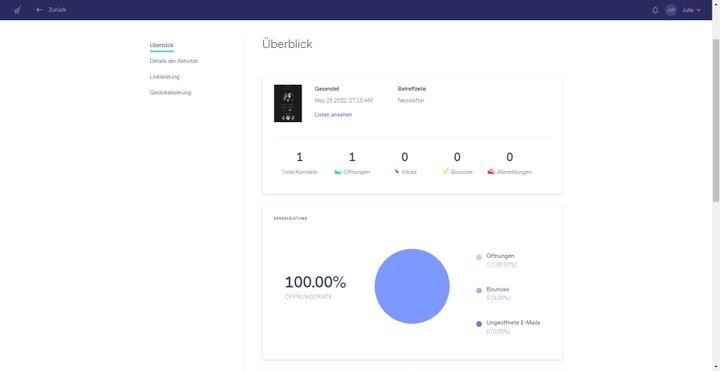Select the Überblick sidebar tab

(x=162, y=45)
